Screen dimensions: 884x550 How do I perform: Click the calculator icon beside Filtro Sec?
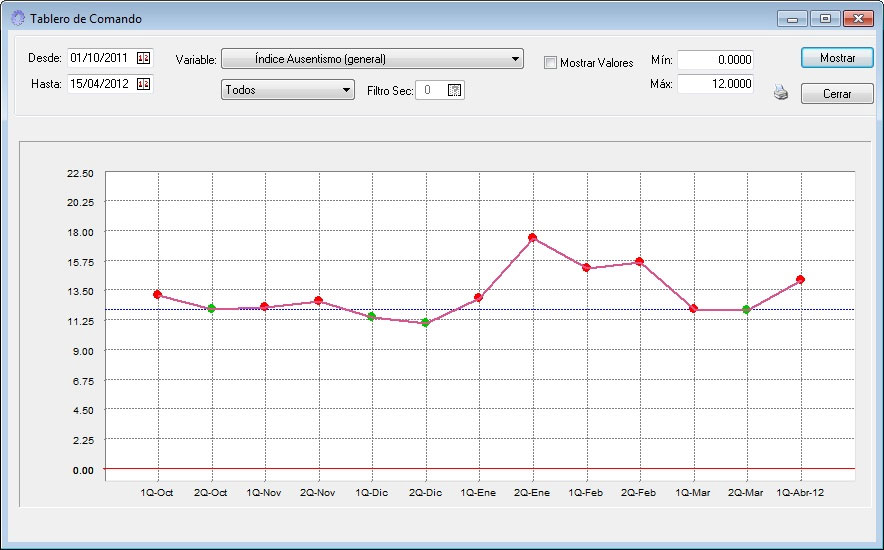pos(455,90)
